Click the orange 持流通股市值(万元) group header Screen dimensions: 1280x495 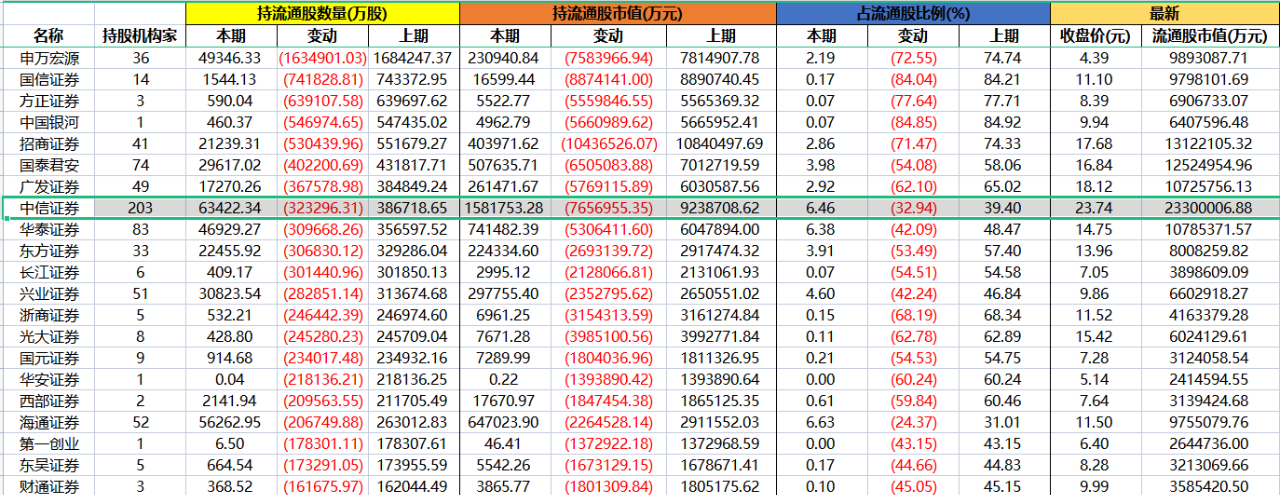click(618, 13)
